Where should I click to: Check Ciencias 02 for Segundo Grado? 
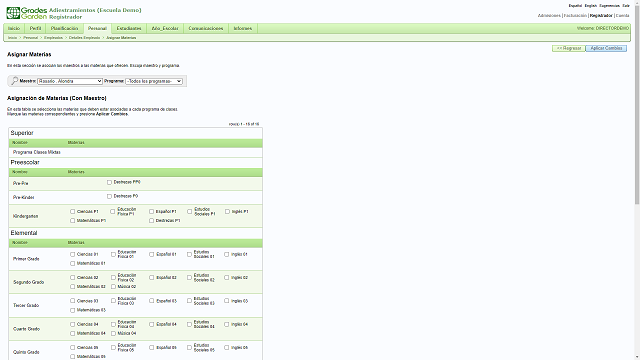[x=73, y=278]
